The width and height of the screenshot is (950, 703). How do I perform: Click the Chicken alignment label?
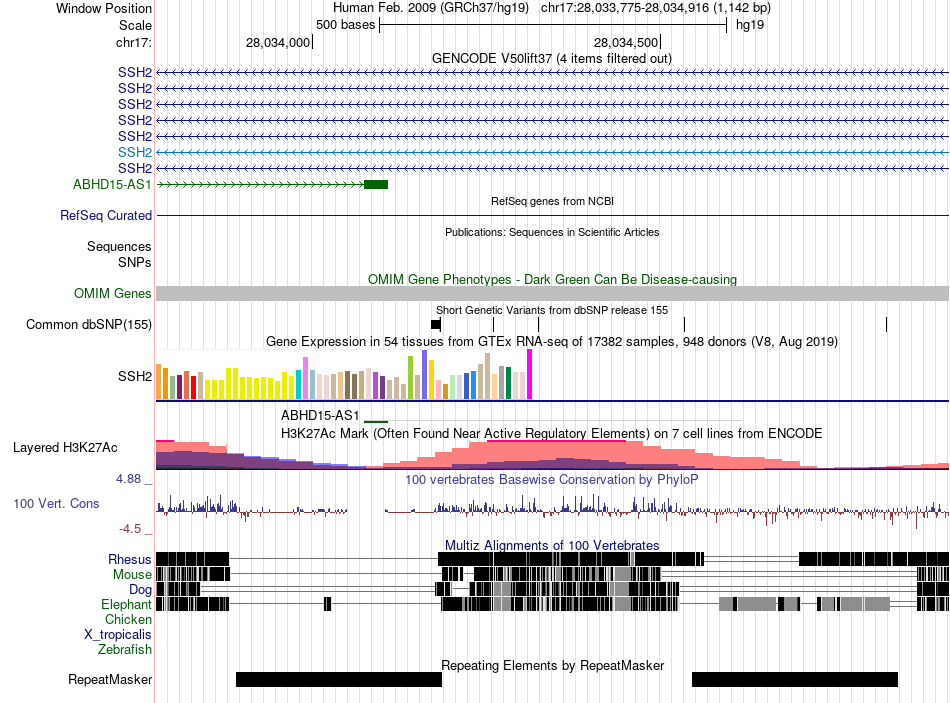pos(128,619)
